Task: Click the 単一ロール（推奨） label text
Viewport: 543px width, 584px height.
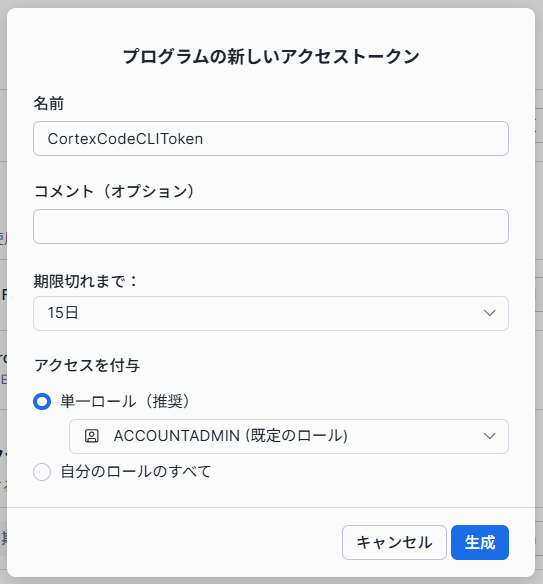Action: coord(125,402)
